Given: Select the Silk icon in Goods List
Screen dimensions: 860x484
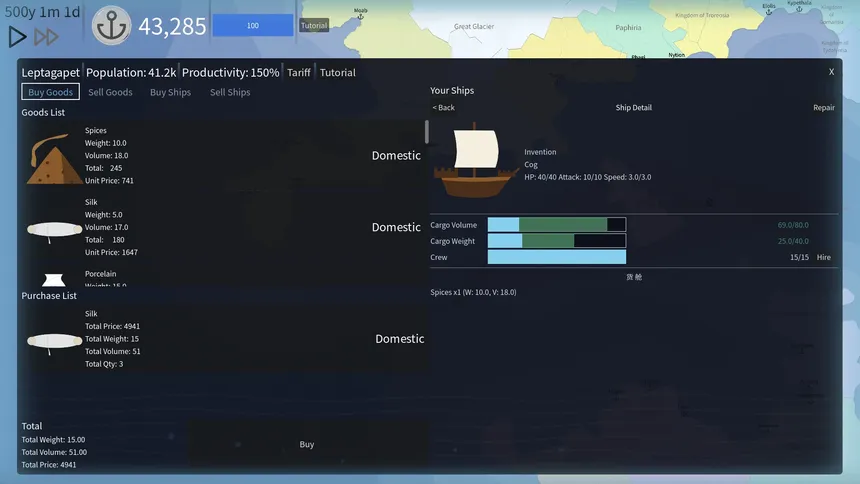Looking at the screenshot, I should [54, 230].
